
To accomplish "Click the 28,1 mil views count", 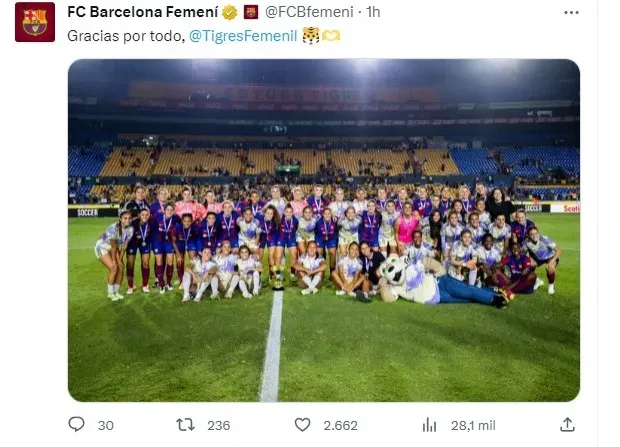I will (468, 425).
